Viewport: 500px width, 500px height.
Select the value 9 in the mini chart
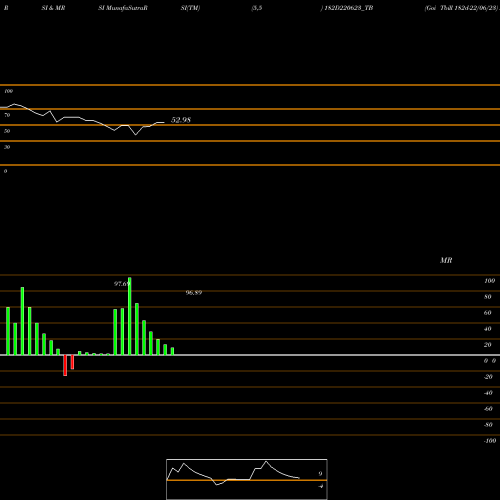(320, 474)
